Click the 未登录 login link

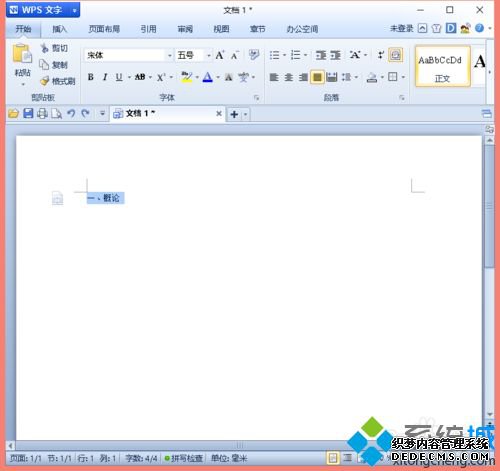(402, 28)
